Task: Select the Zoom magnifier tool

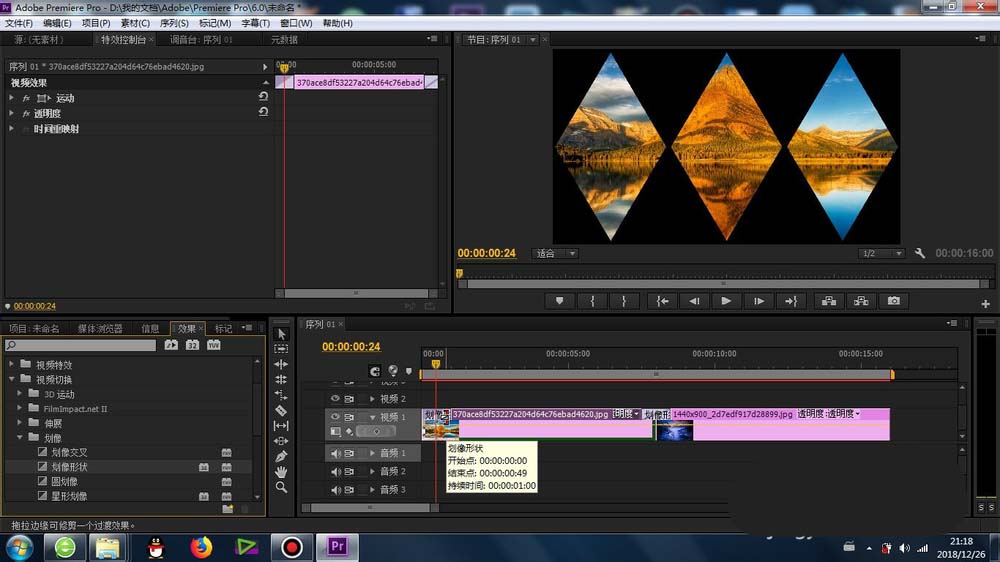Action: [x=281, y=487]
